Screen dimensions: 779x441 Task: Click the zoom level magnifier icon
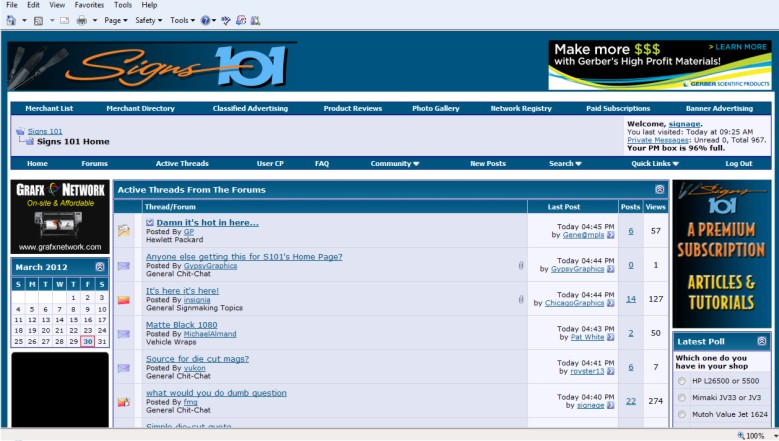[x=741, y=436]
